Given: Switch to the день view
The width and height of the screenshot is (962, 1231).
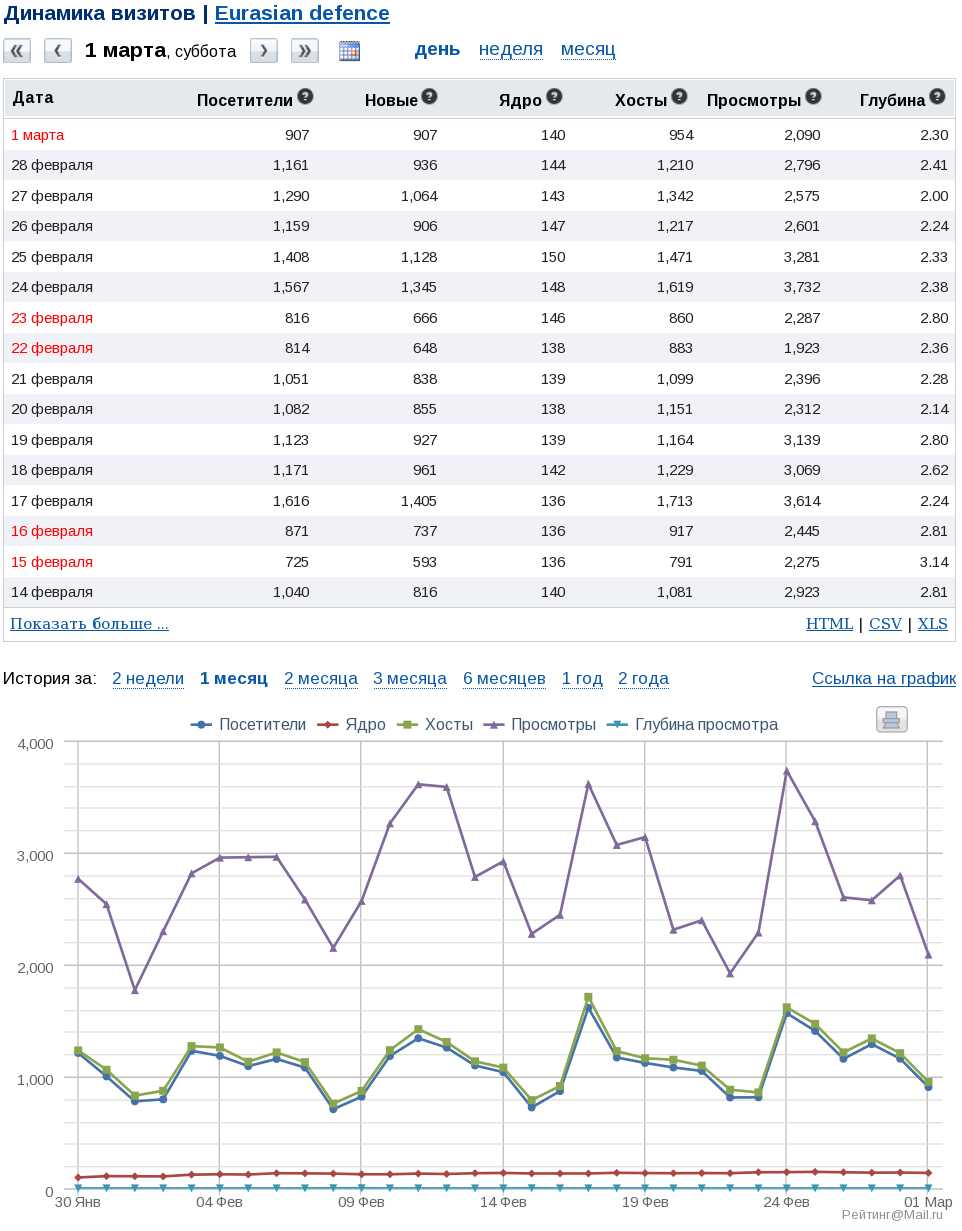Looking at the screenshot, I should tap(438, 49).
